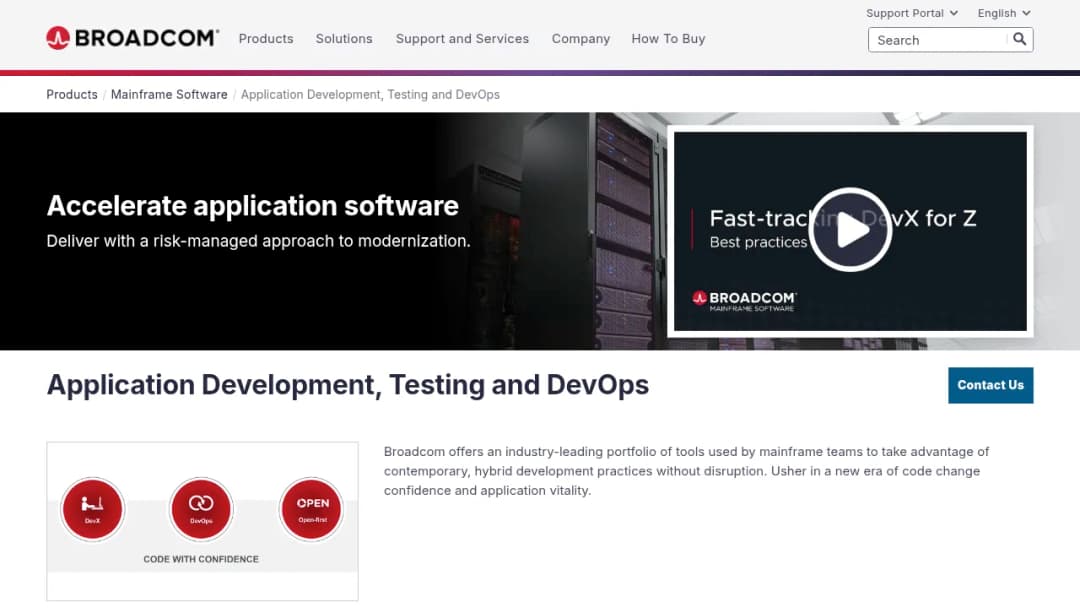Click the Broadcom logo in header

tap(132, 38)
